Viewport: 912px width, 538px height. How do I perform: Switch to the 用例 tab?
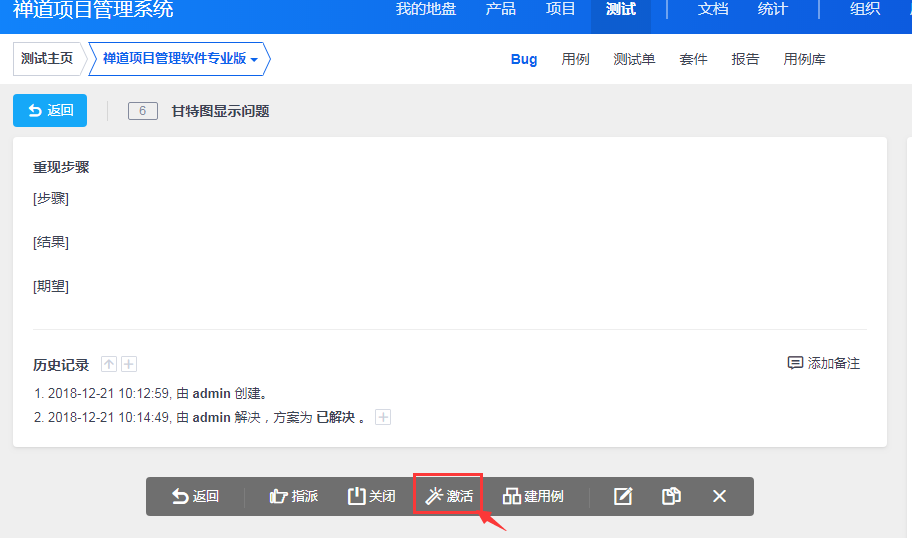click(x=575, y=59)
